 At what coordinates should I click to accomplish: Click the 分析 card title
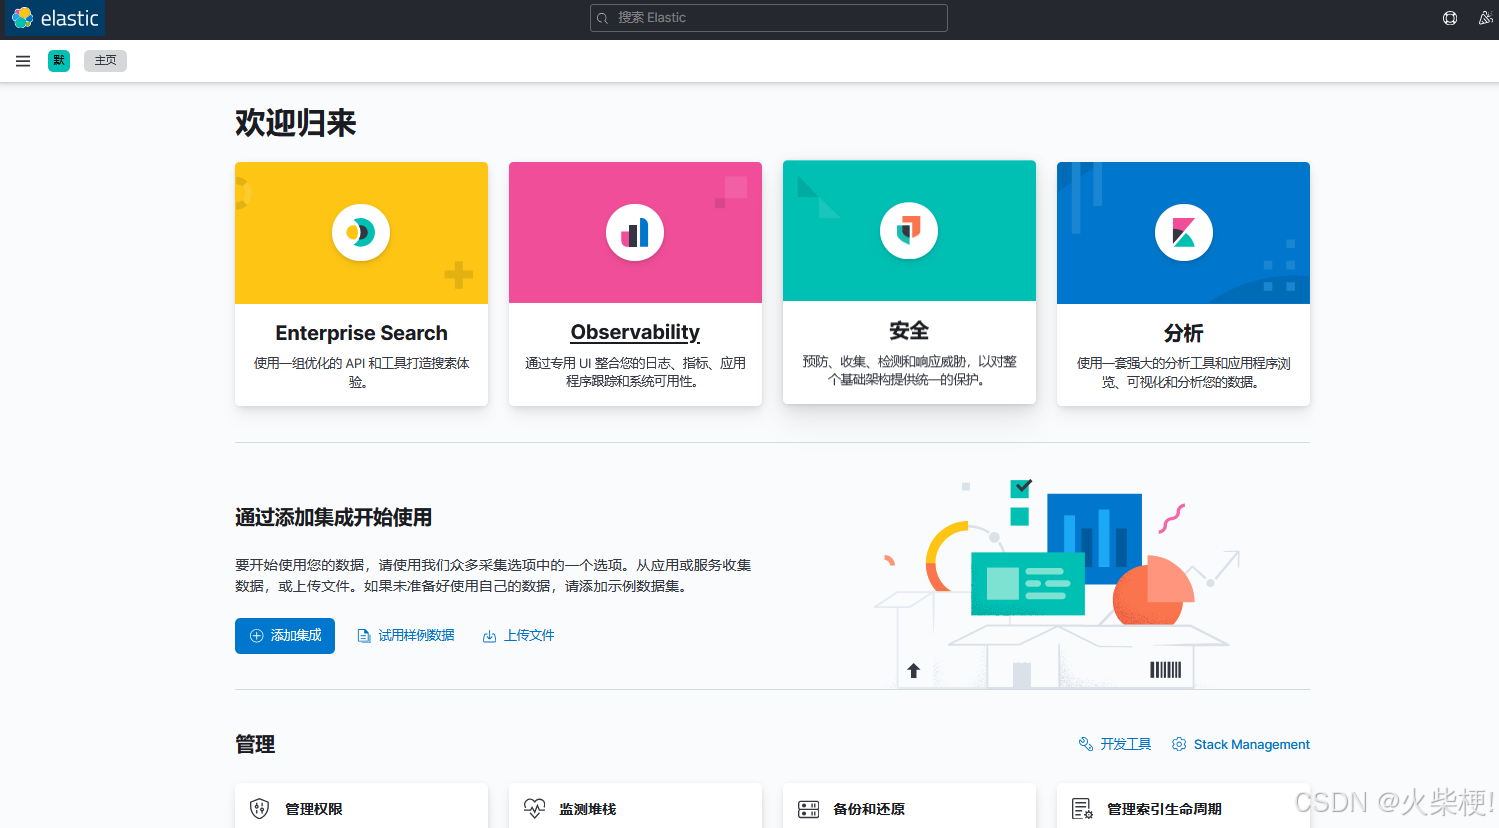1183,333
